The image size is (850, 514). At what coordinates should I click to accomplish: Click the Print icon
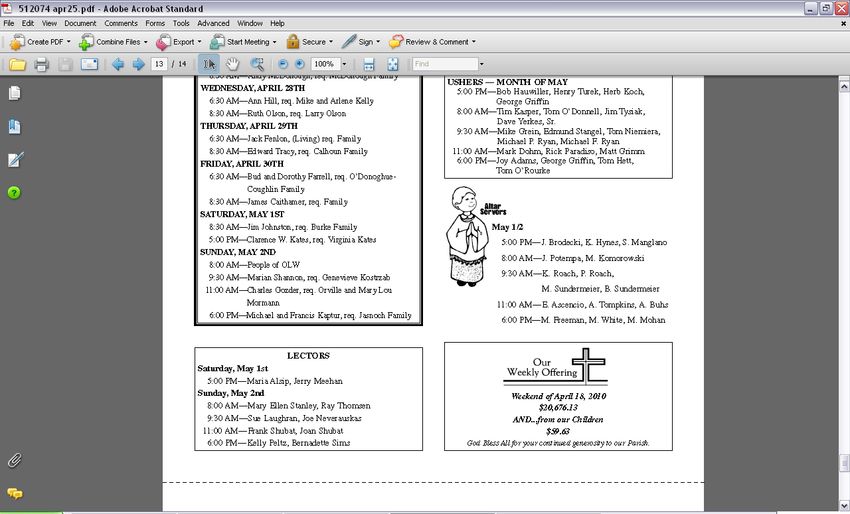42,65
